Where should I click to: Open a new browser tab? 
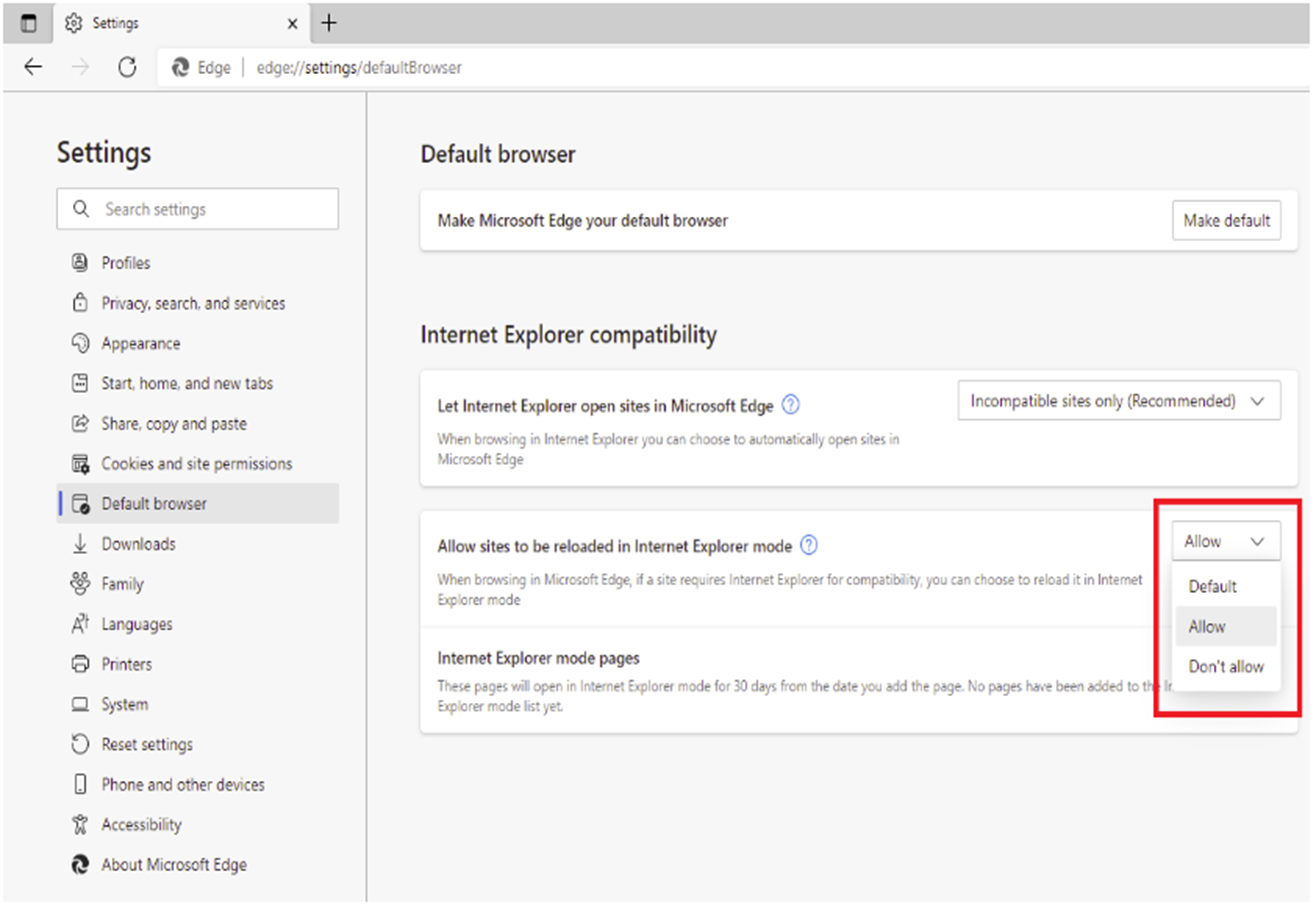[x=330, y=22]
